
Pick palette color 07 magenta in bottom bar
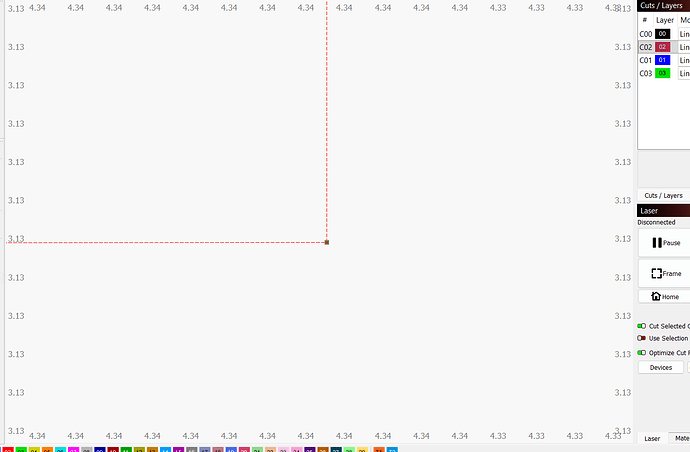73,450
